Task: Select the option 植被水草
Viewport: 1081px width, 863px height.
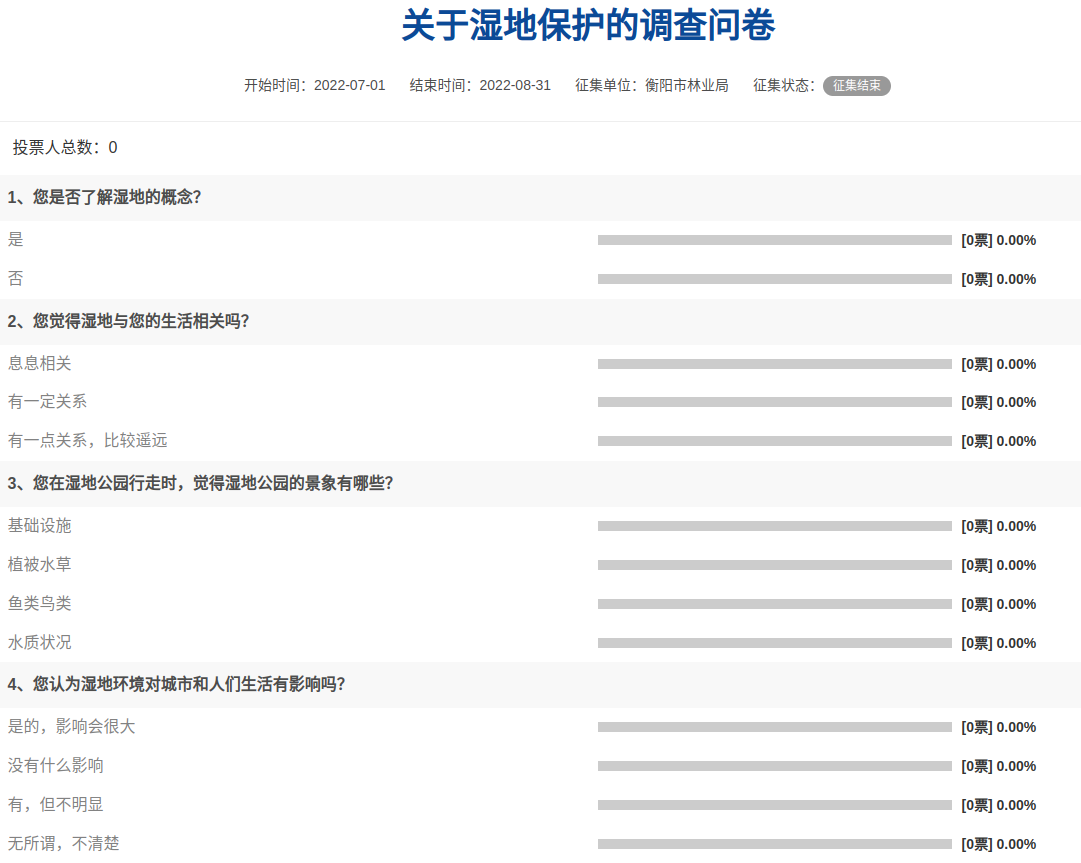Action: pos(39,565)
